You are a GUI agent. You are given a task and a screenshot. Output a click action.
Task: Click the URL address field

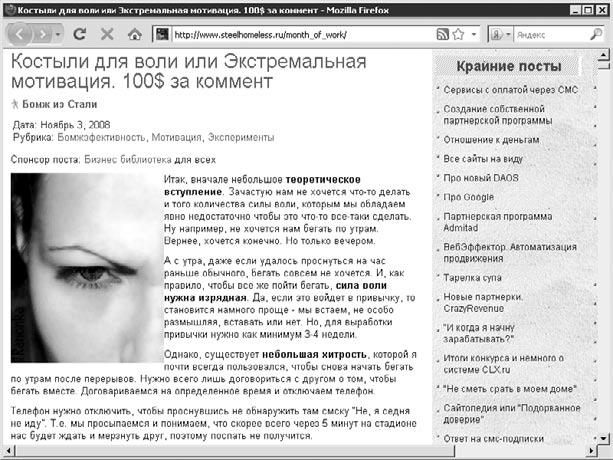pos(300,34)
